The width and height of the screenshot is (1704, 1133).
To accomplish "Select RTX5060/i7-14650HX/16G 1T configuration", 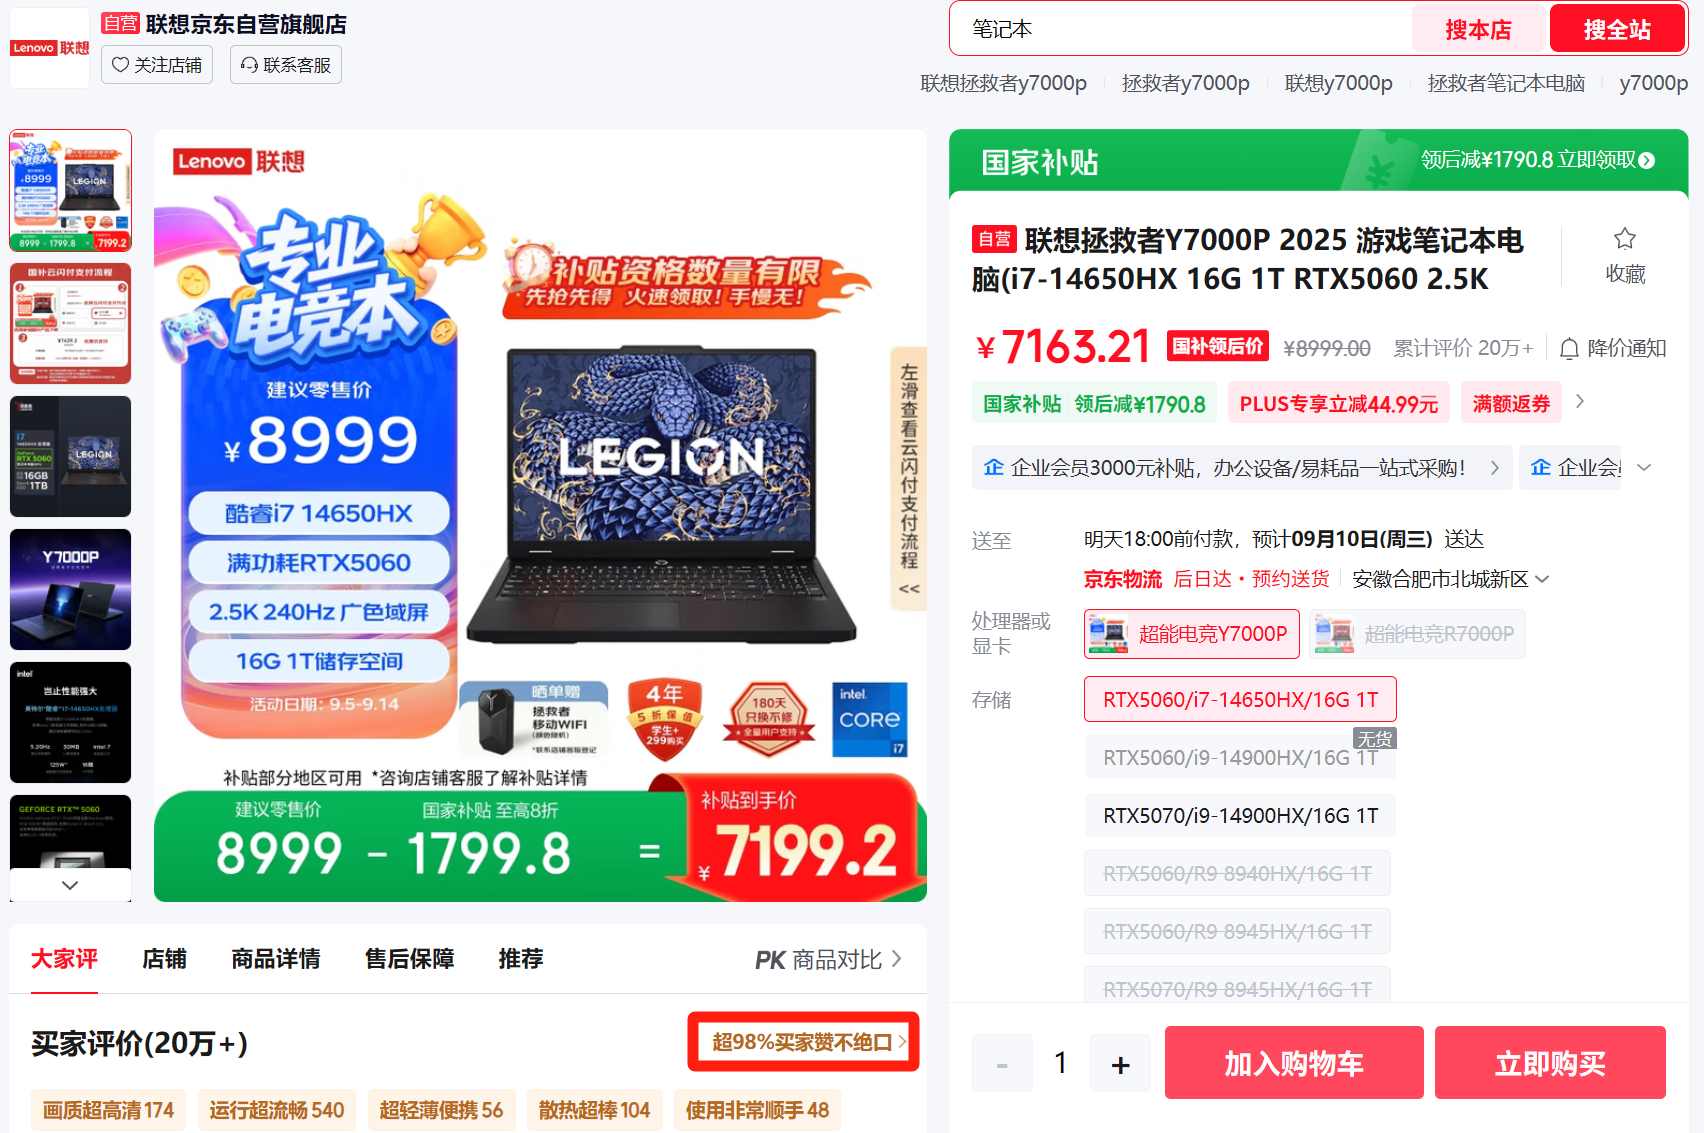I will [1240, 700].
